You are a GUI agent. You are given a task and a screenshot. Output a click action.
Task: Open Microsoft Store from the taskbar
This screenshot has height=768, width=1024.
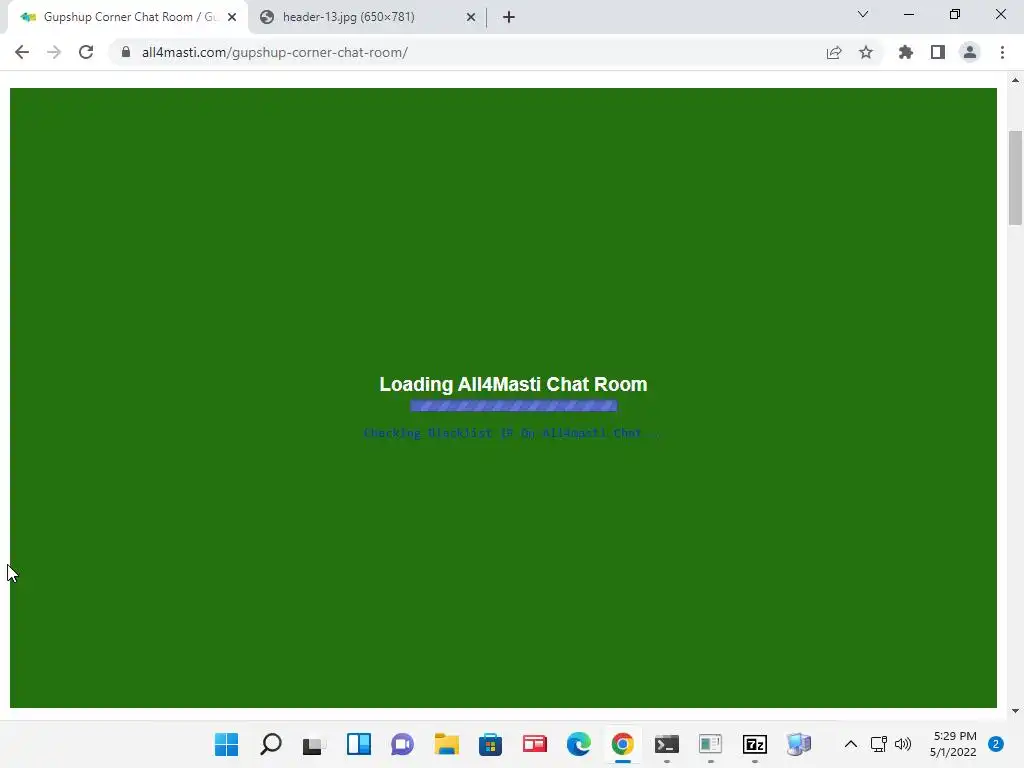pos(490,744)
